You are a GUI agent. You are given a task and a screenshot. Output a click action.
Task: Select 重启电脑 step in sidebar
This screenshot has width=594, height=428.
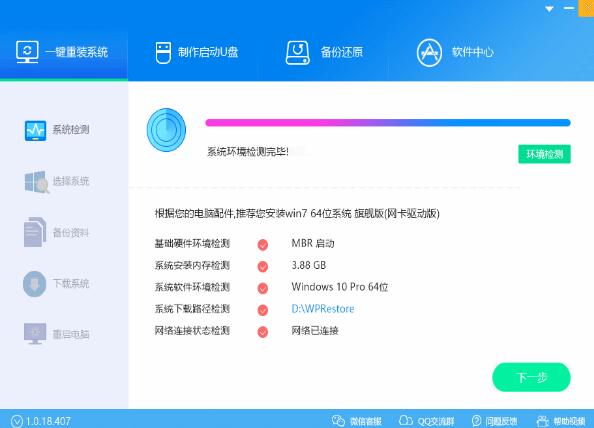click(x=57, y=334)
